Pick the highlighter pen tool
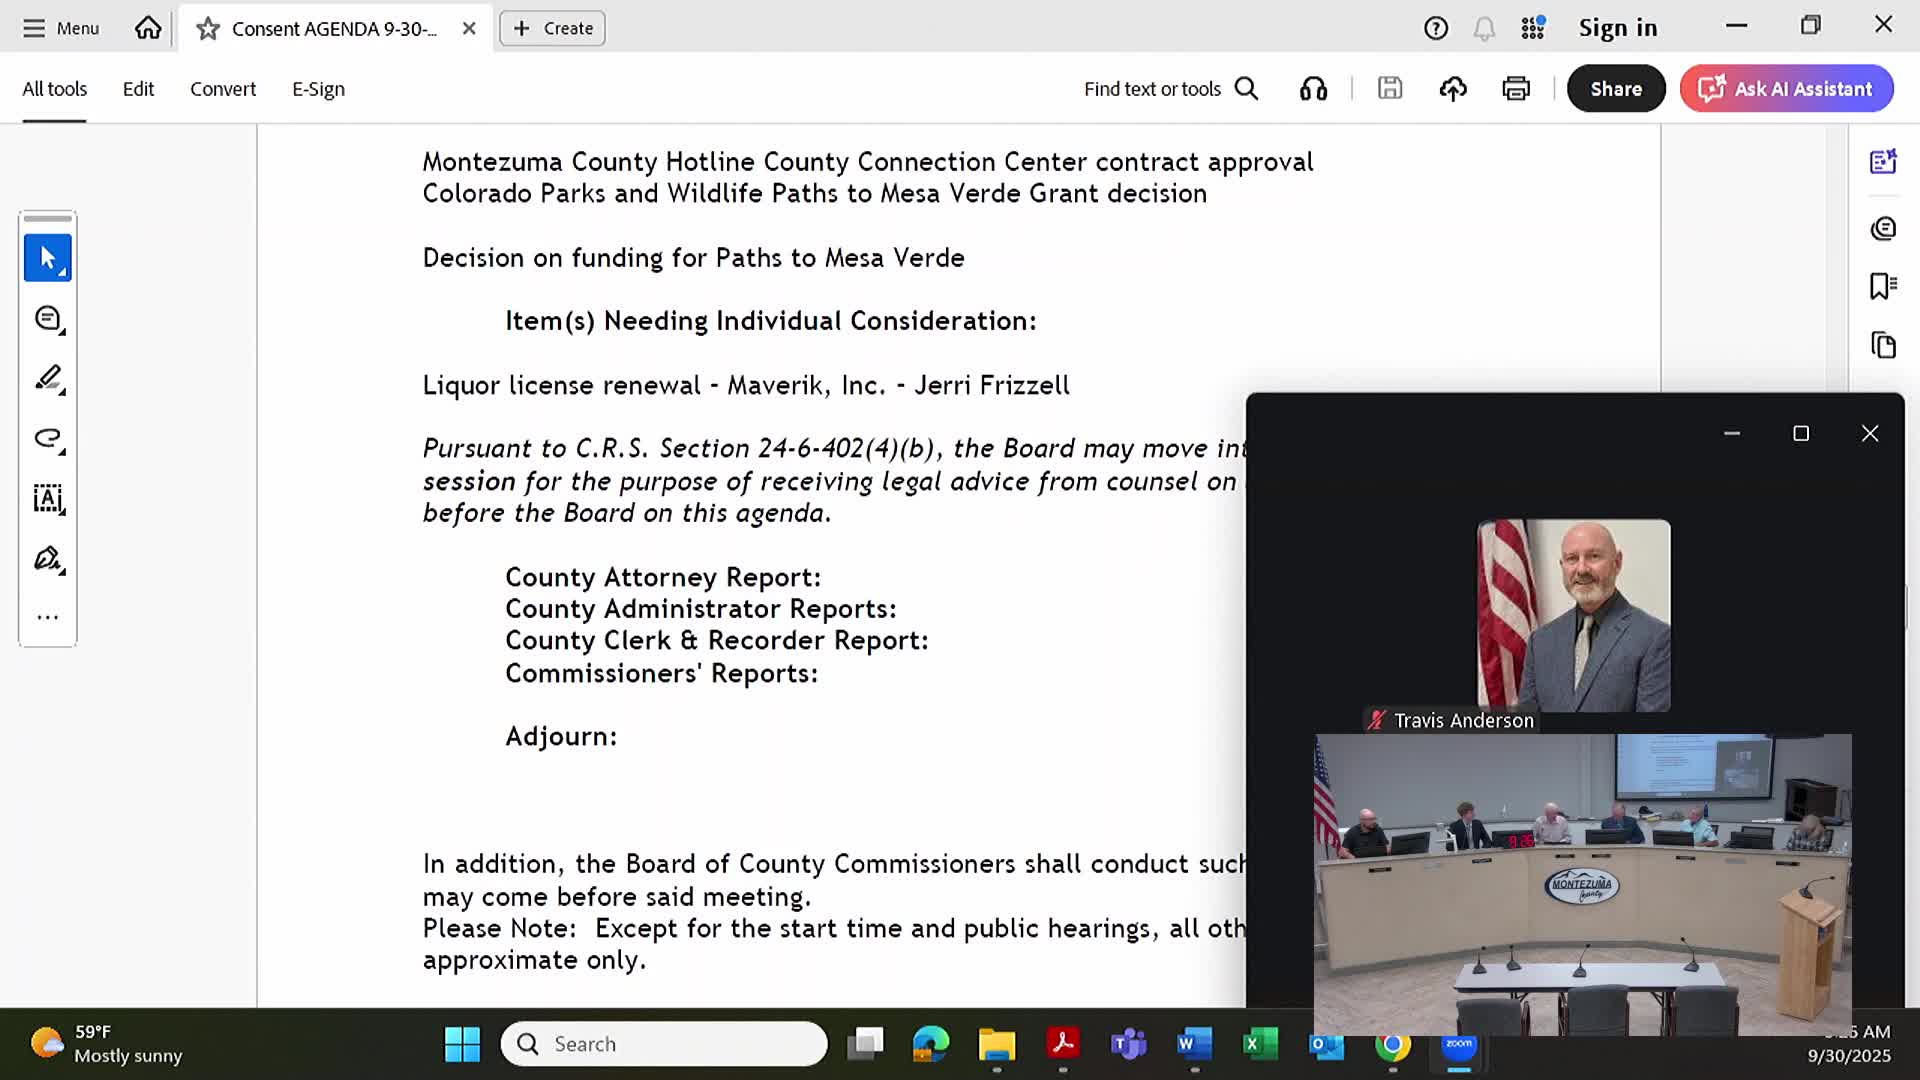This screenshot has height=1080, width=1920. coord(47,378)
